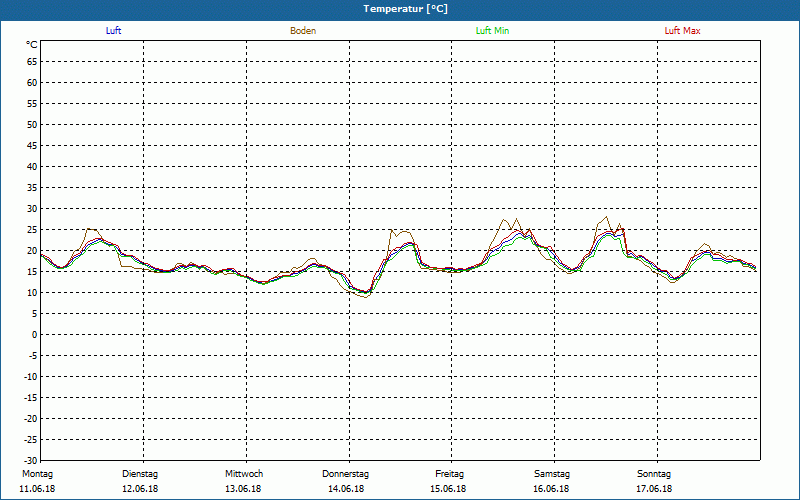Viewport: 800px width, 500px height.
Task: Click the date 17.06.18
Action: [x=654, y=489]
